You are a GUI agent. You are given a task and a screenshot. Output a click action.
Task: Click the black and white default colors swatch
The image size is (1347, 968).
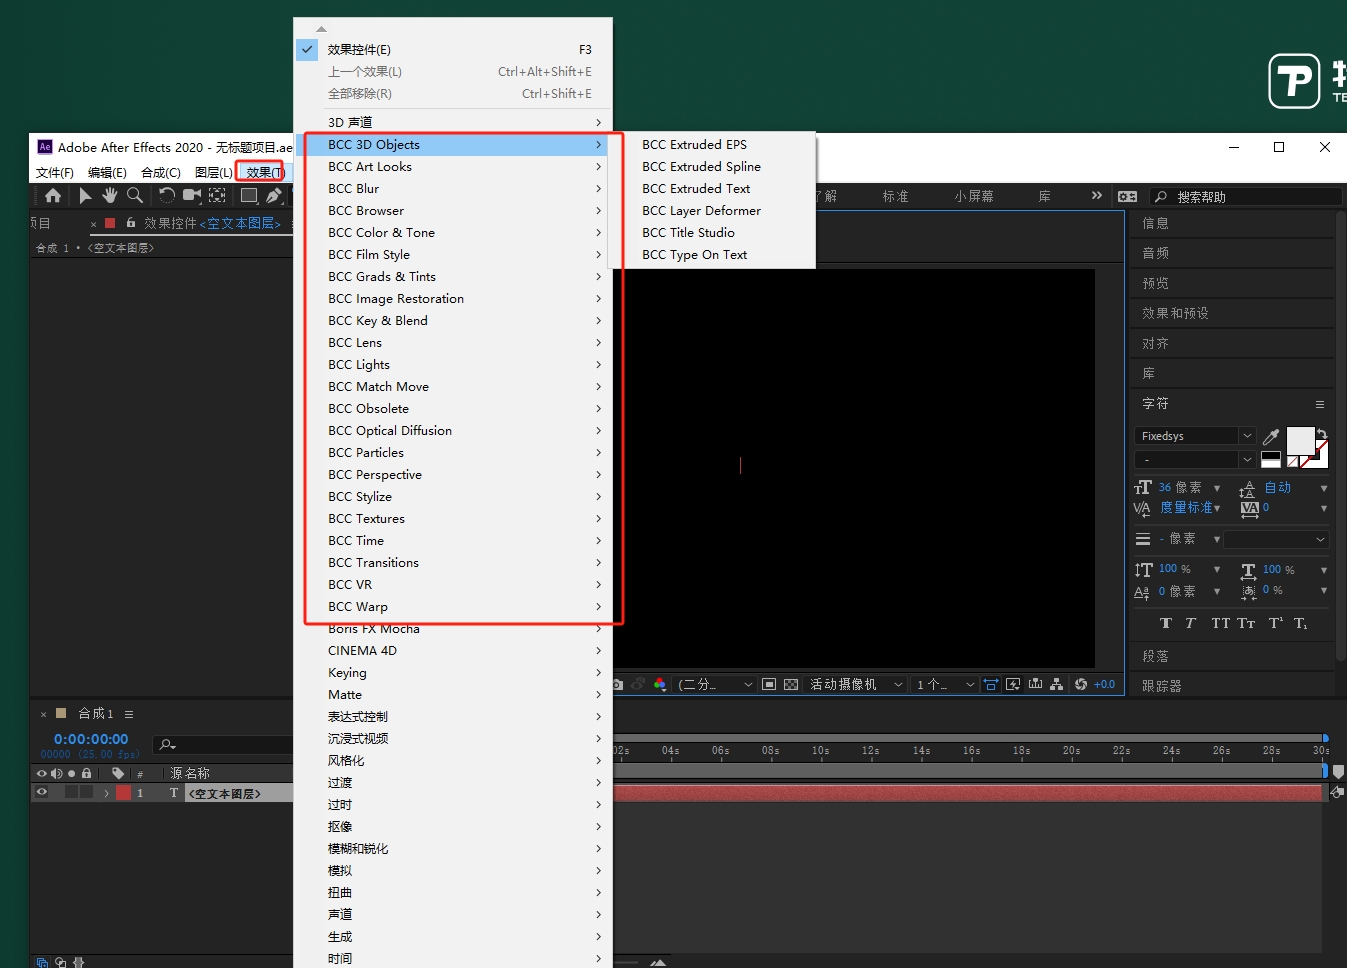tap(1271, 459)
